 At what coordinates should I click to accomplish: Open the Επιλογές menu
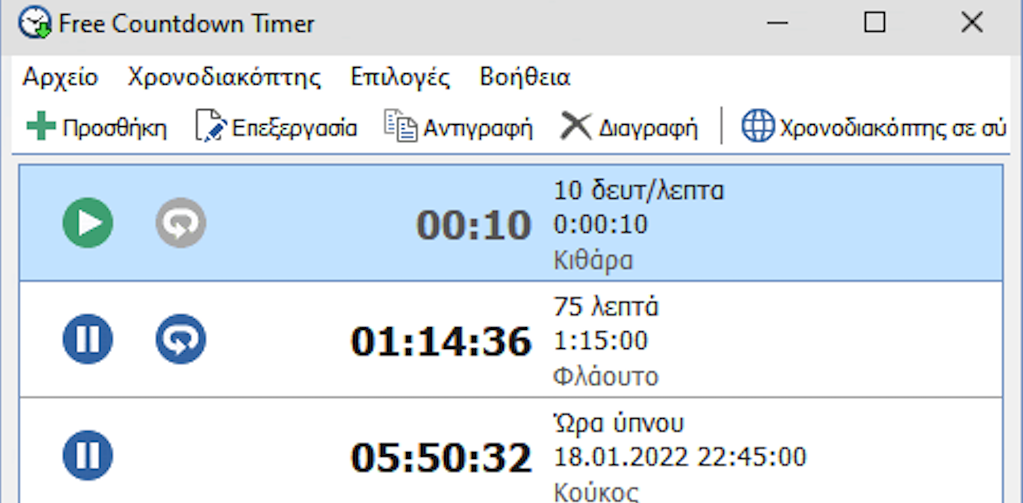(400, 78)
